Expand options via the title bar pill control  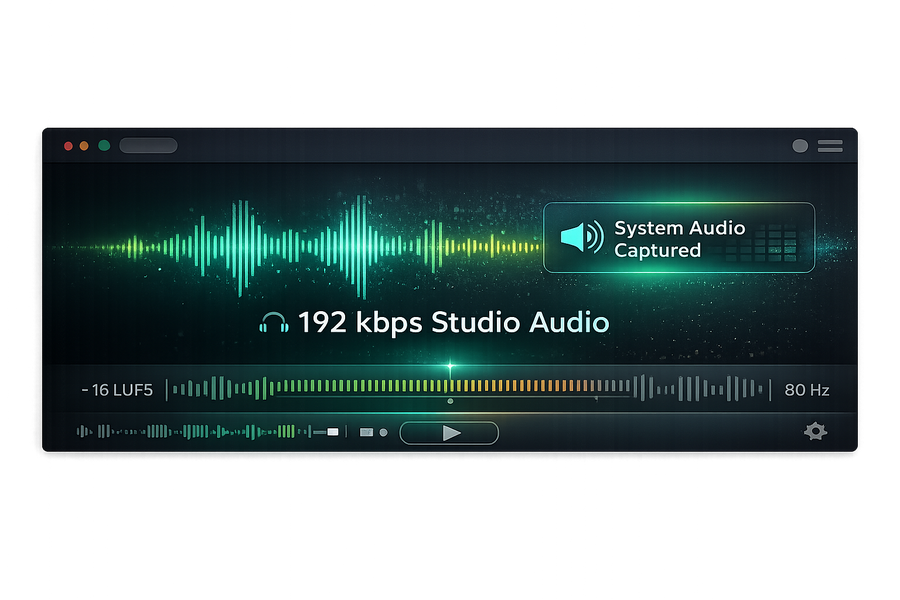point(148,144)
